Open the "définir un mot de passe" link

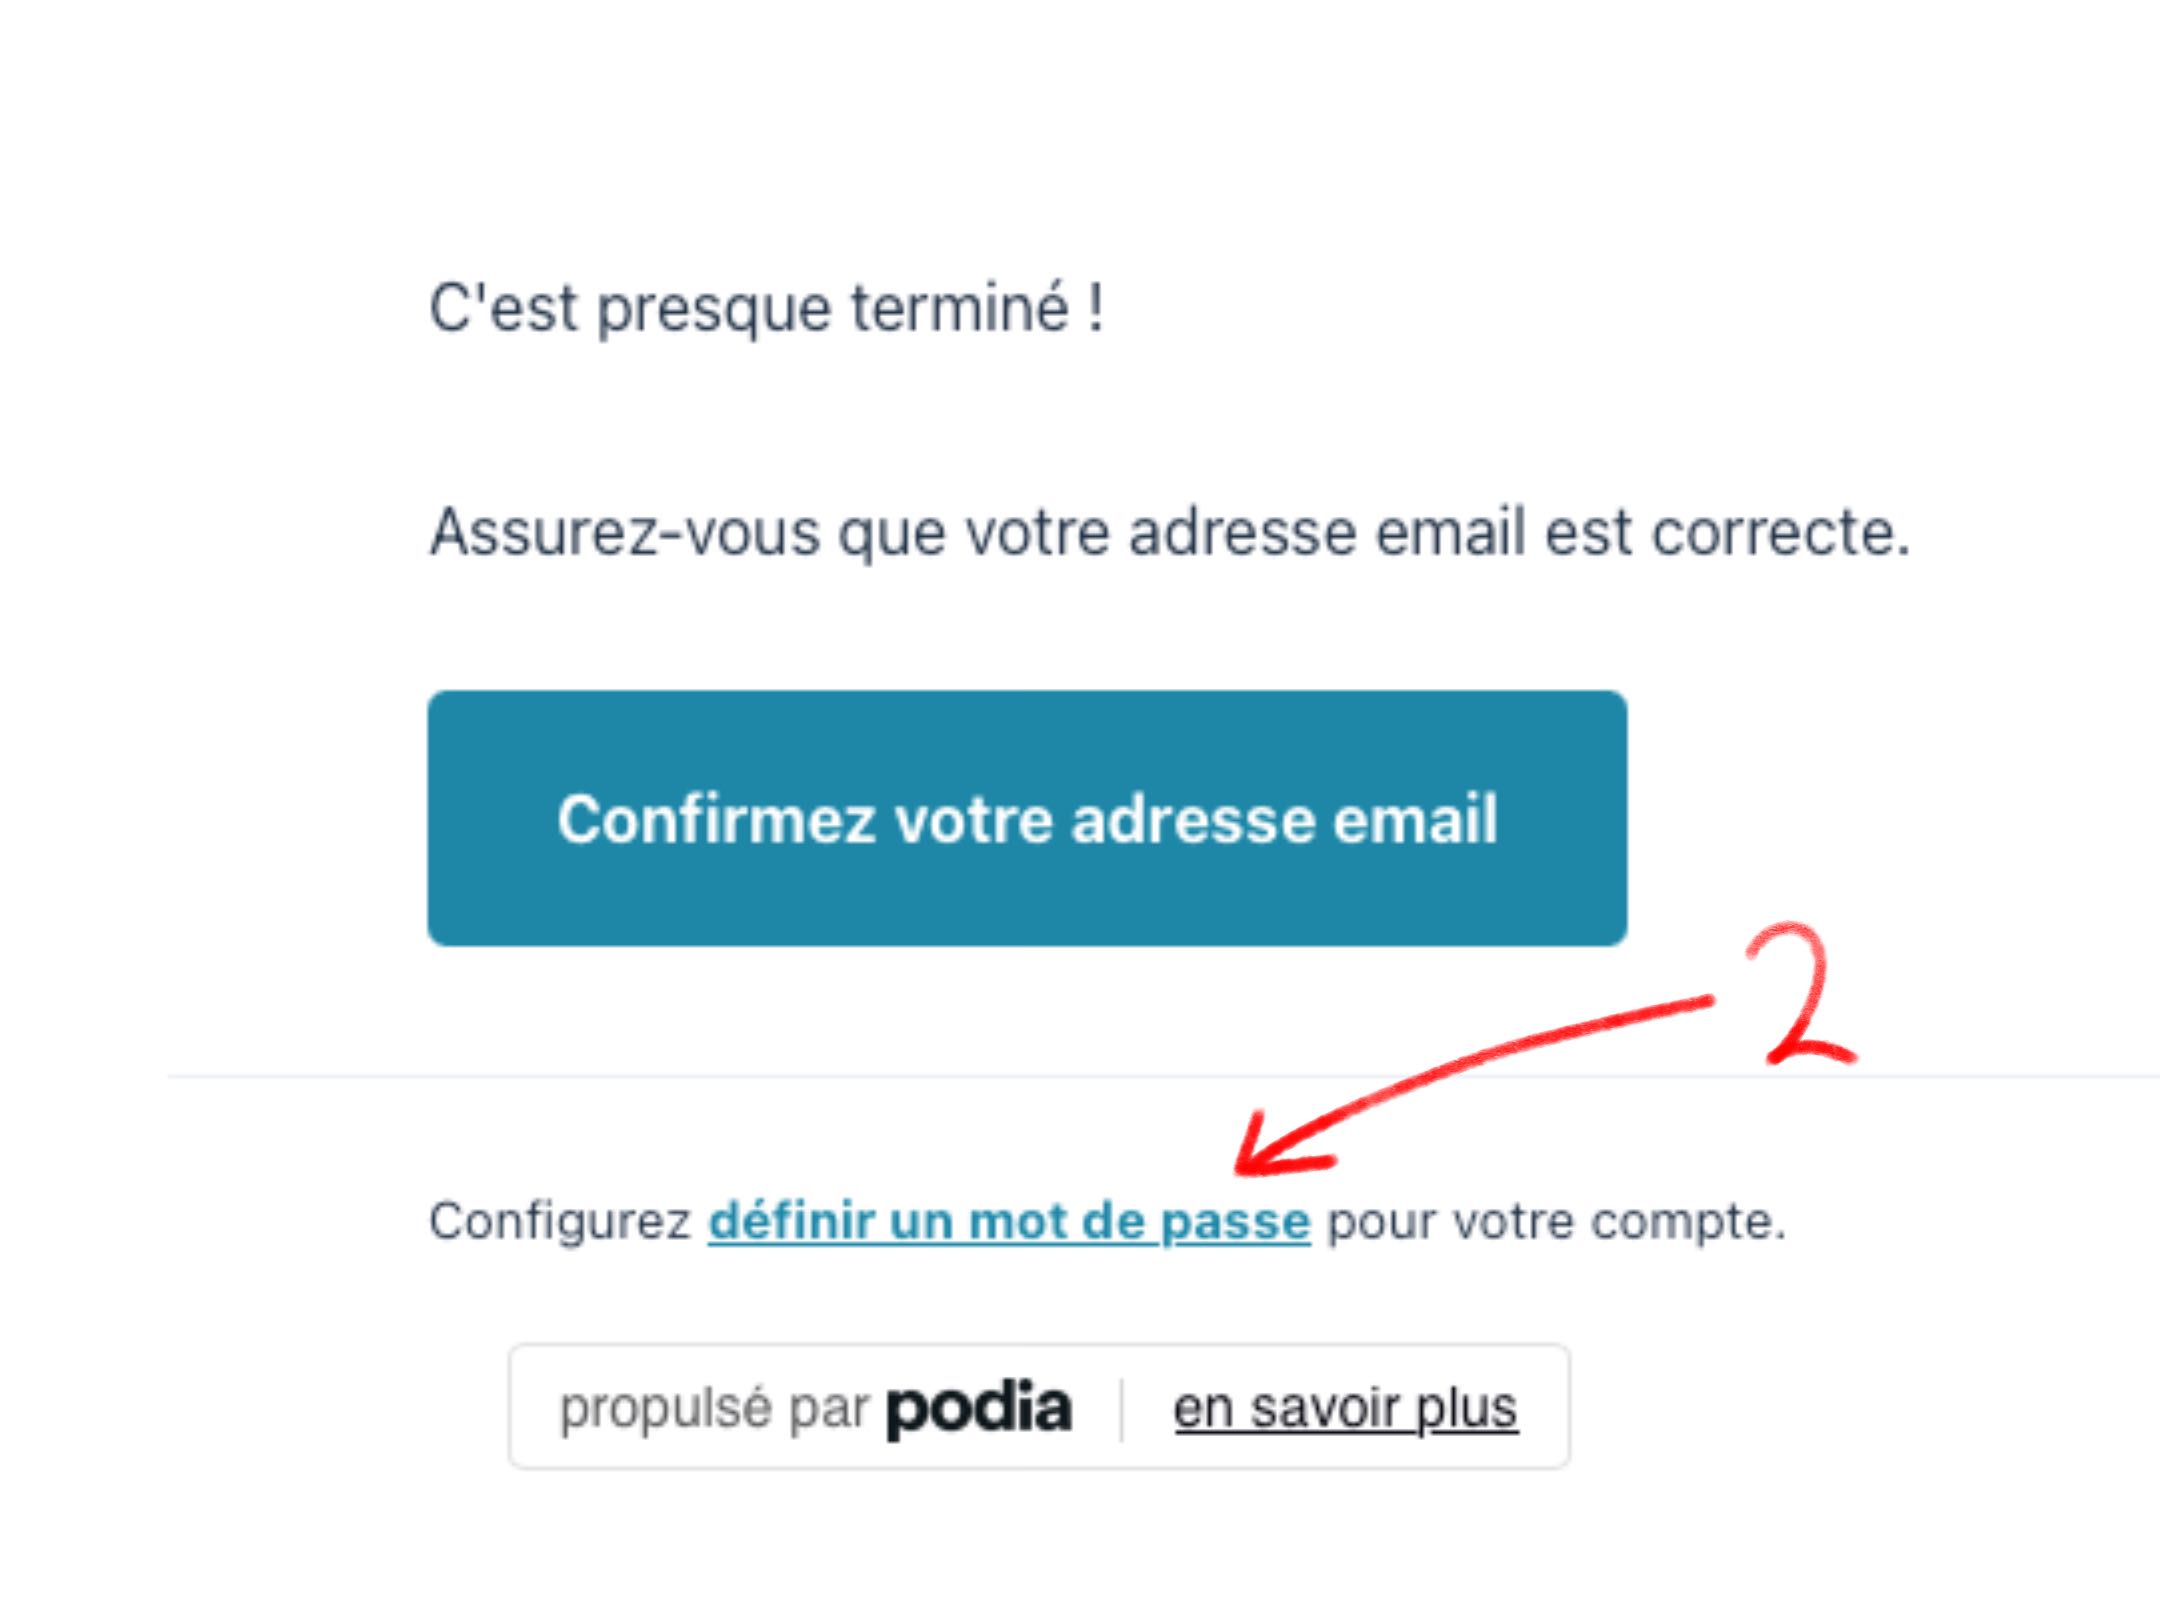click(1008, 1221)
